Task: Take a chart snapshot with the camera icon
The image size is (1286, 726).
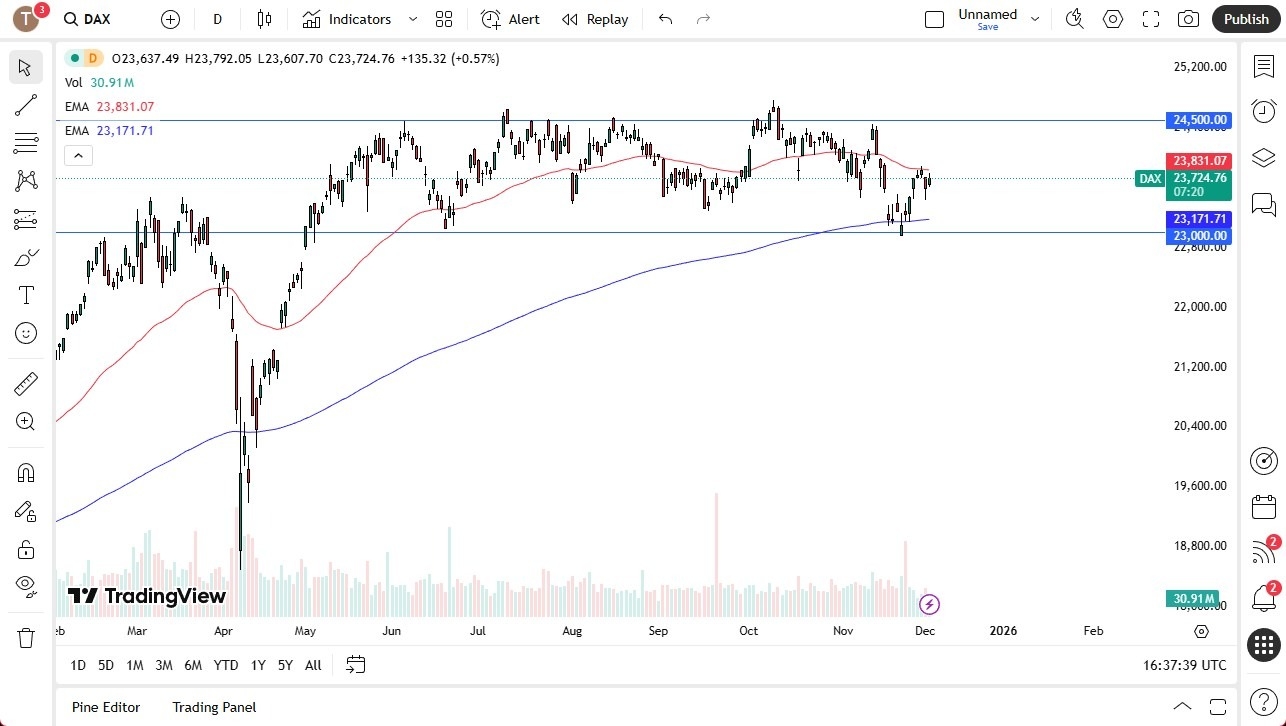Action: tap(1188, 18)
